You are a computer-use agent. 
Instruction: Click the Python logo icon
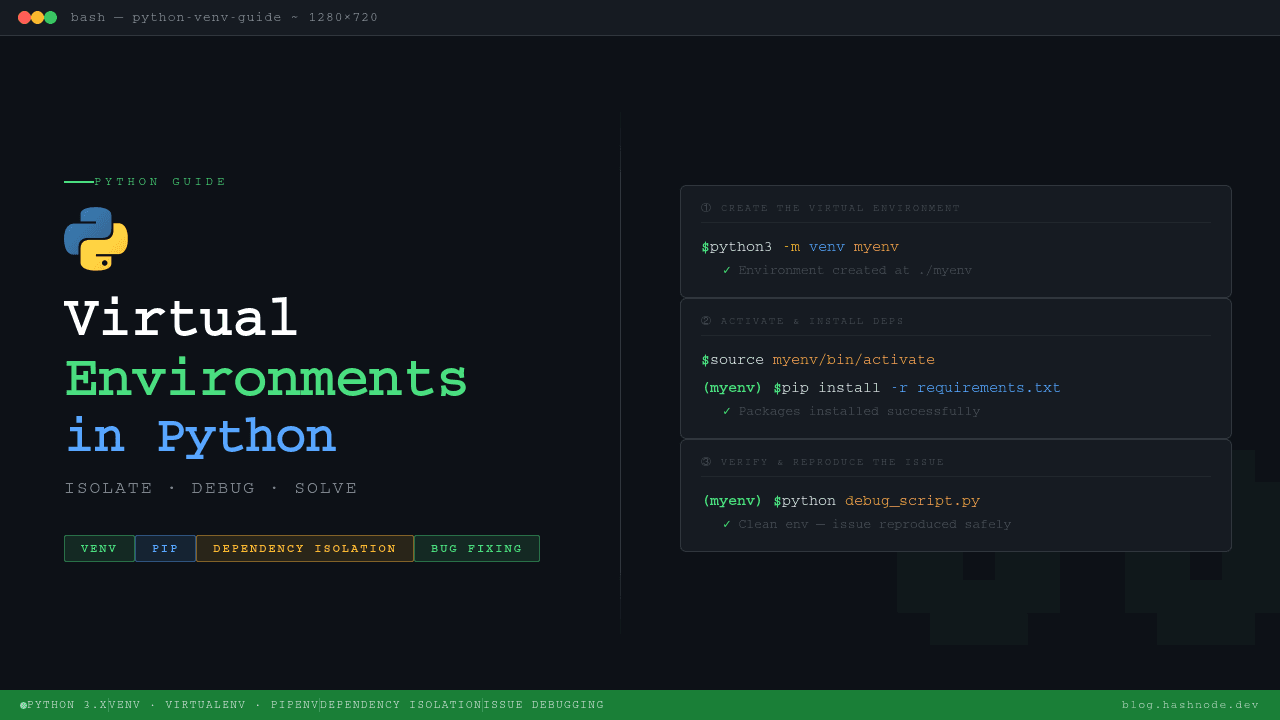click(x=96, y=239)
